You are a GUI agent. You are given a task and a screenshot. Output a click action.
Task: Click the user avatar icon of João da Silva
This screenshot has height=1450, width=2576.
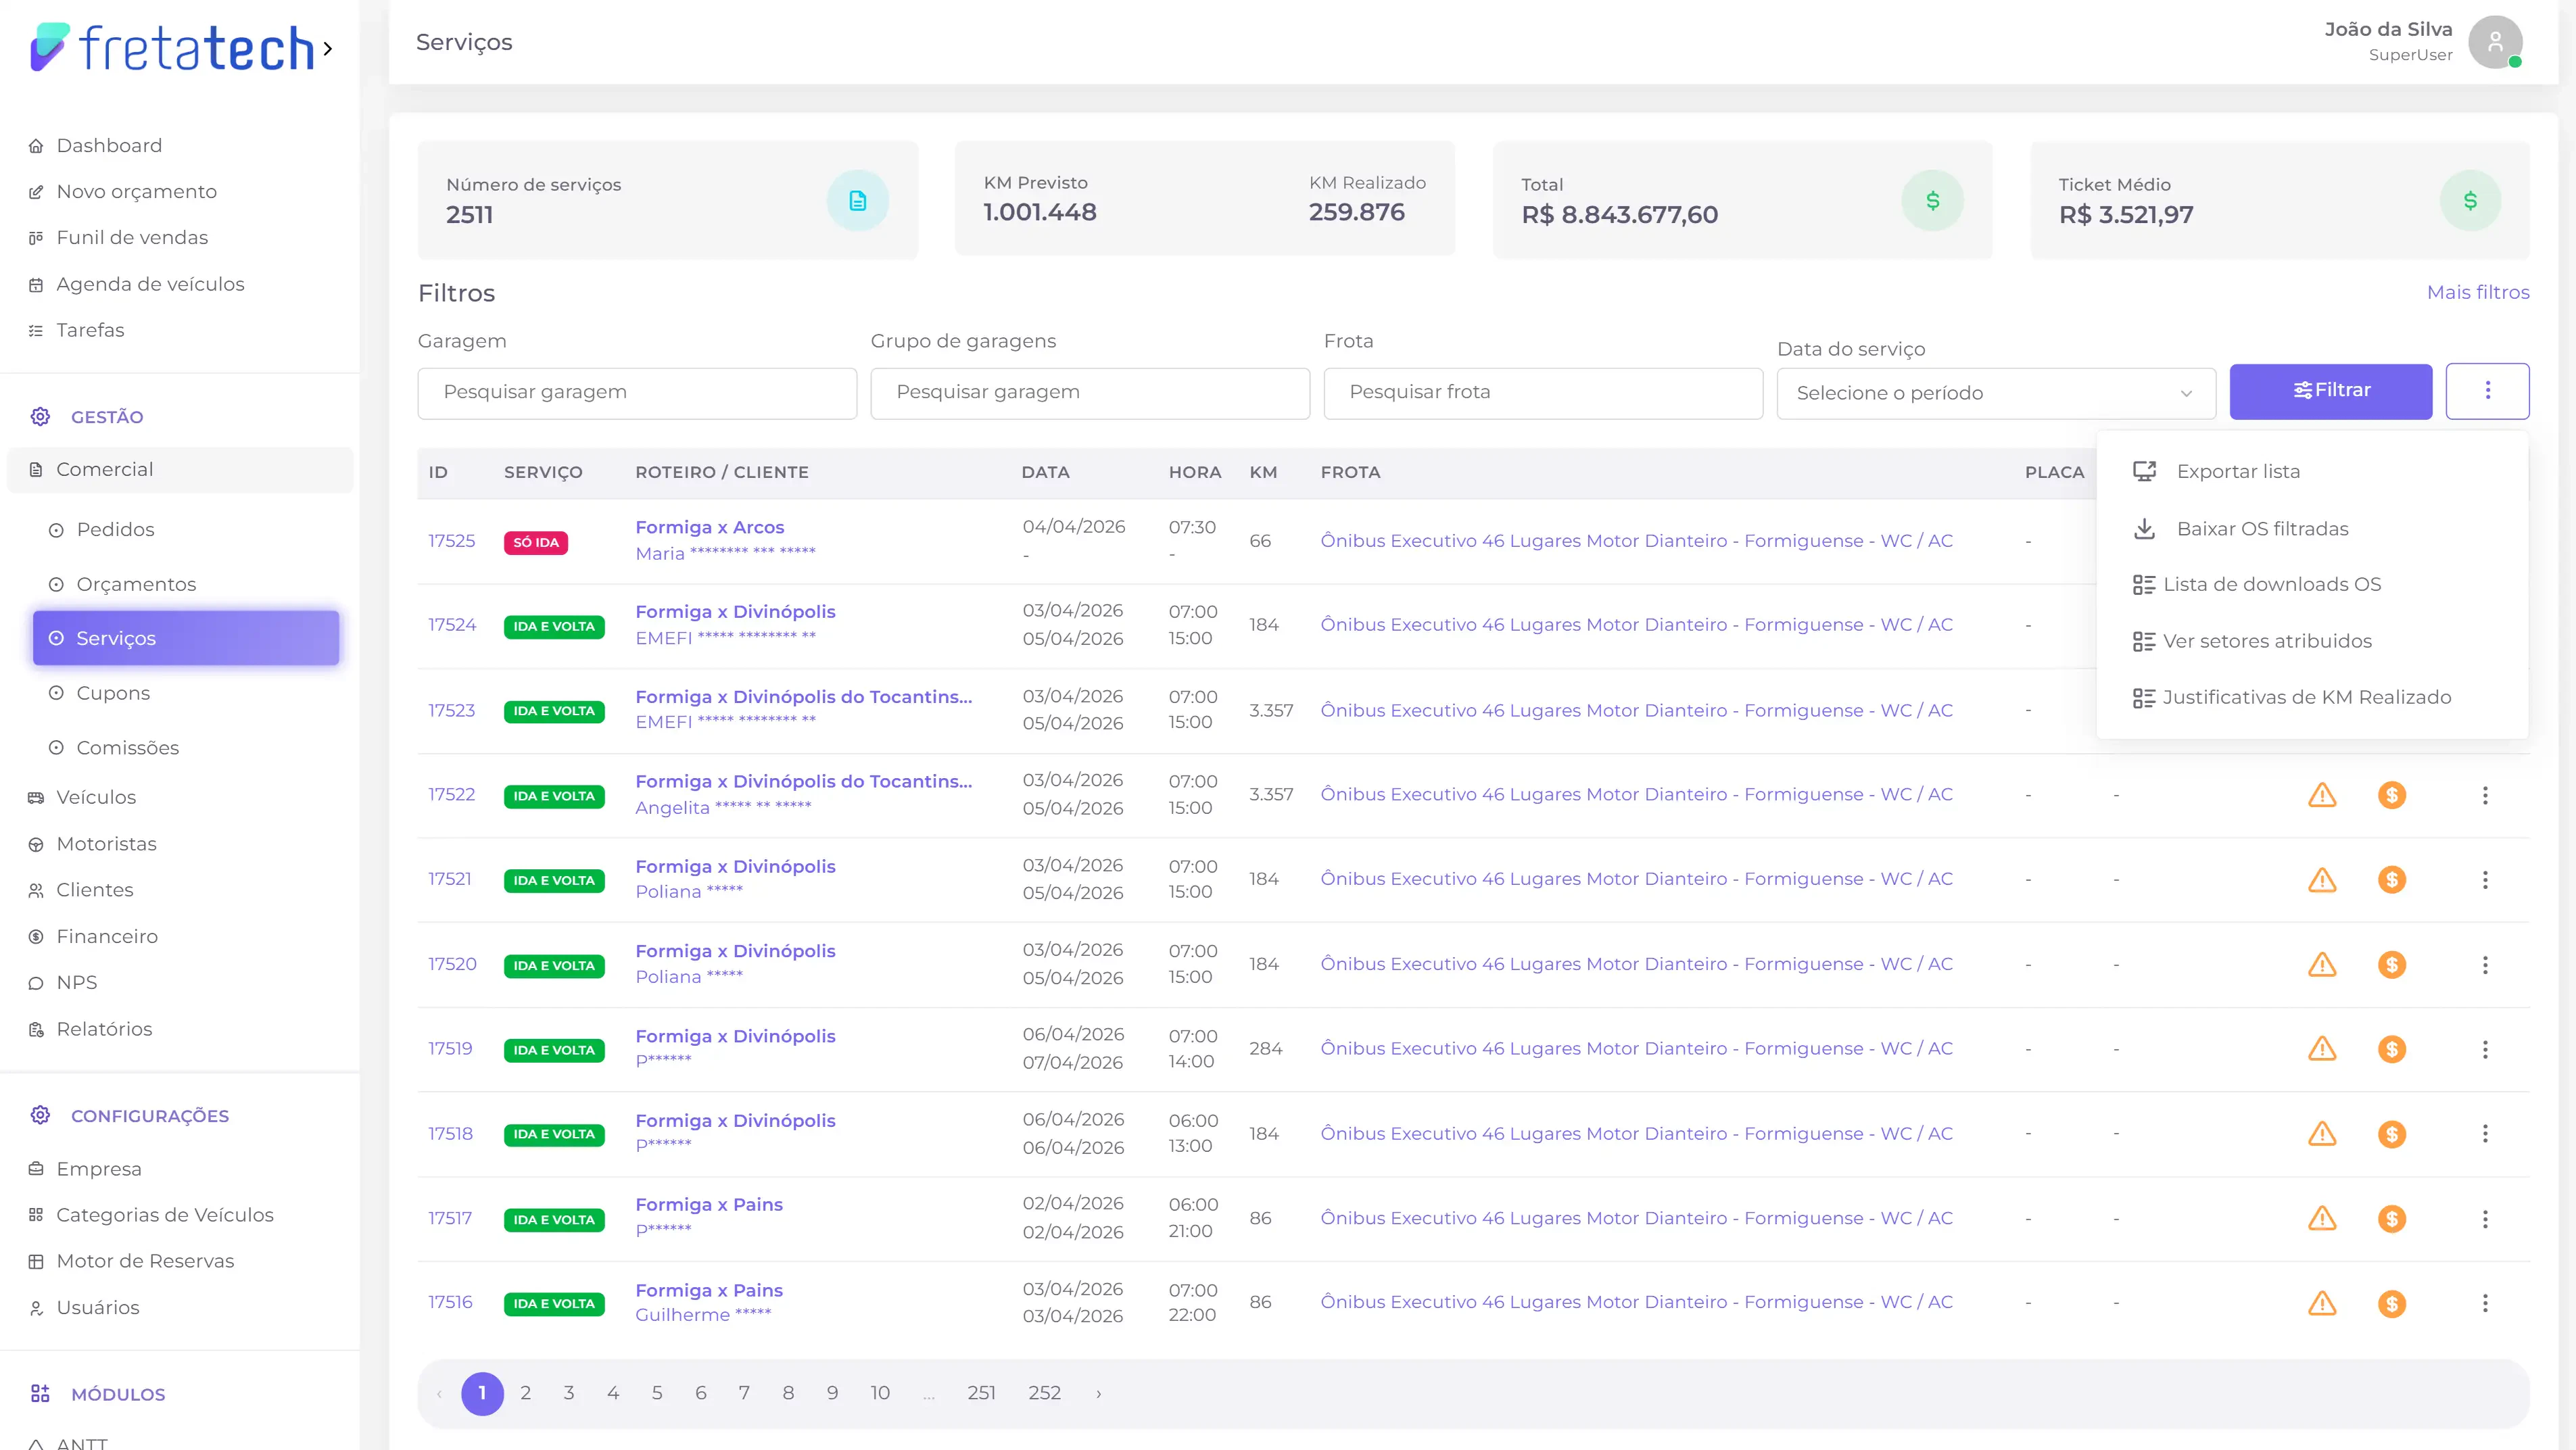2495,42
